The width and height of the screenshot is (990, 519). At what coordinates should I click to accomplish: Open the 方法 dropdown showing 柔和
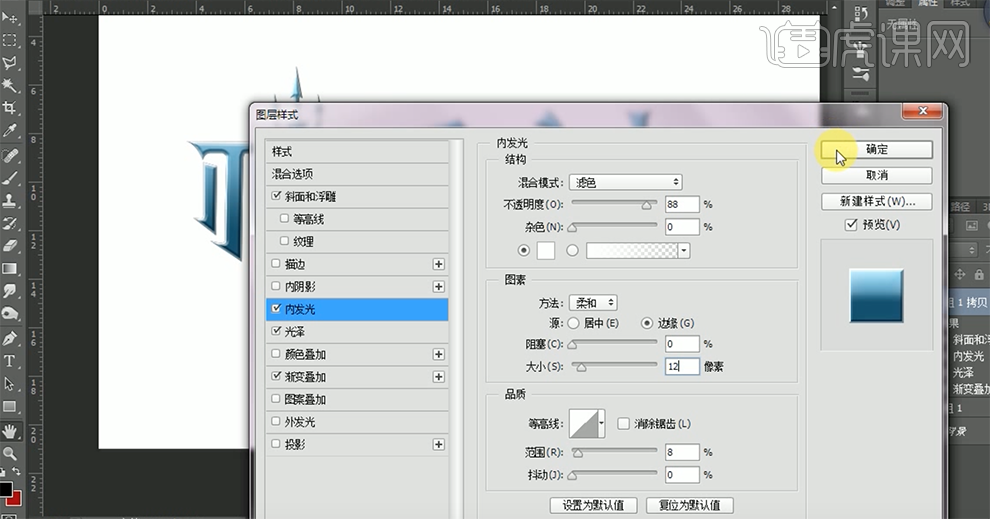tap(593, 303)
